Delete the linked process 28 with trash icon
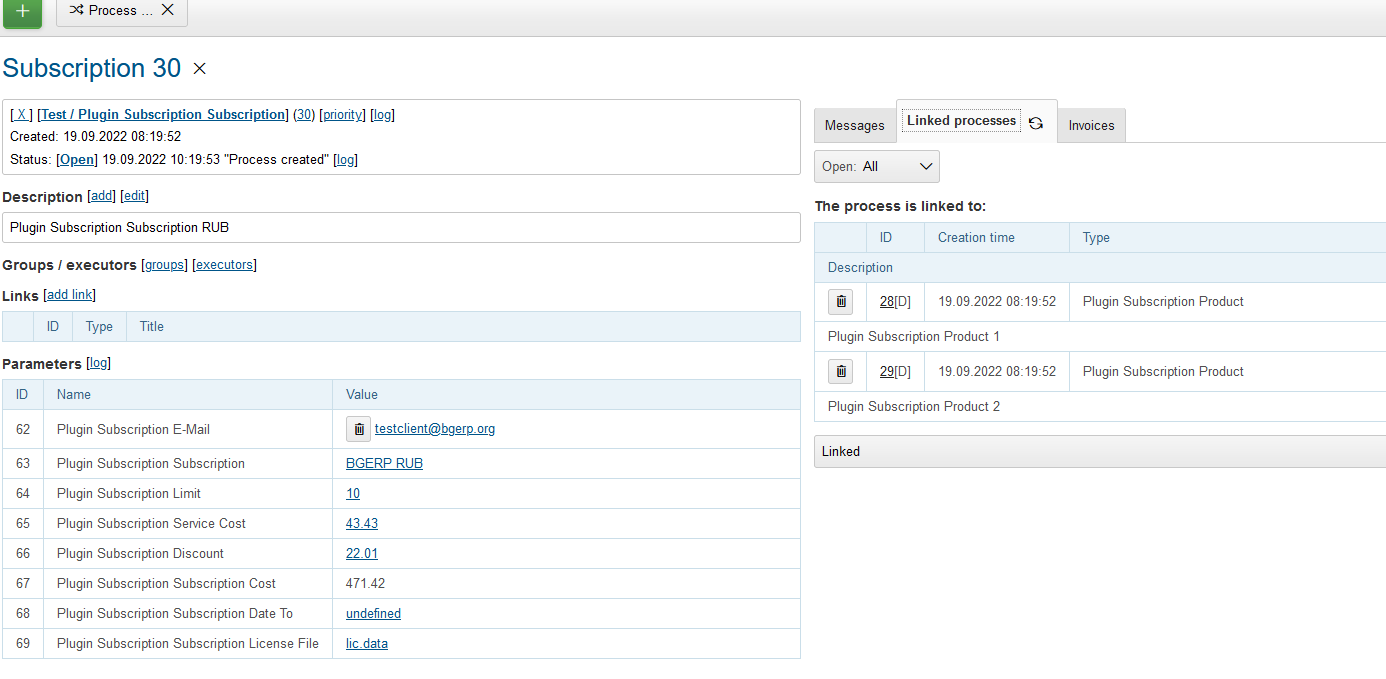Viewport: 1386px width, 679px height. [841, 302]
